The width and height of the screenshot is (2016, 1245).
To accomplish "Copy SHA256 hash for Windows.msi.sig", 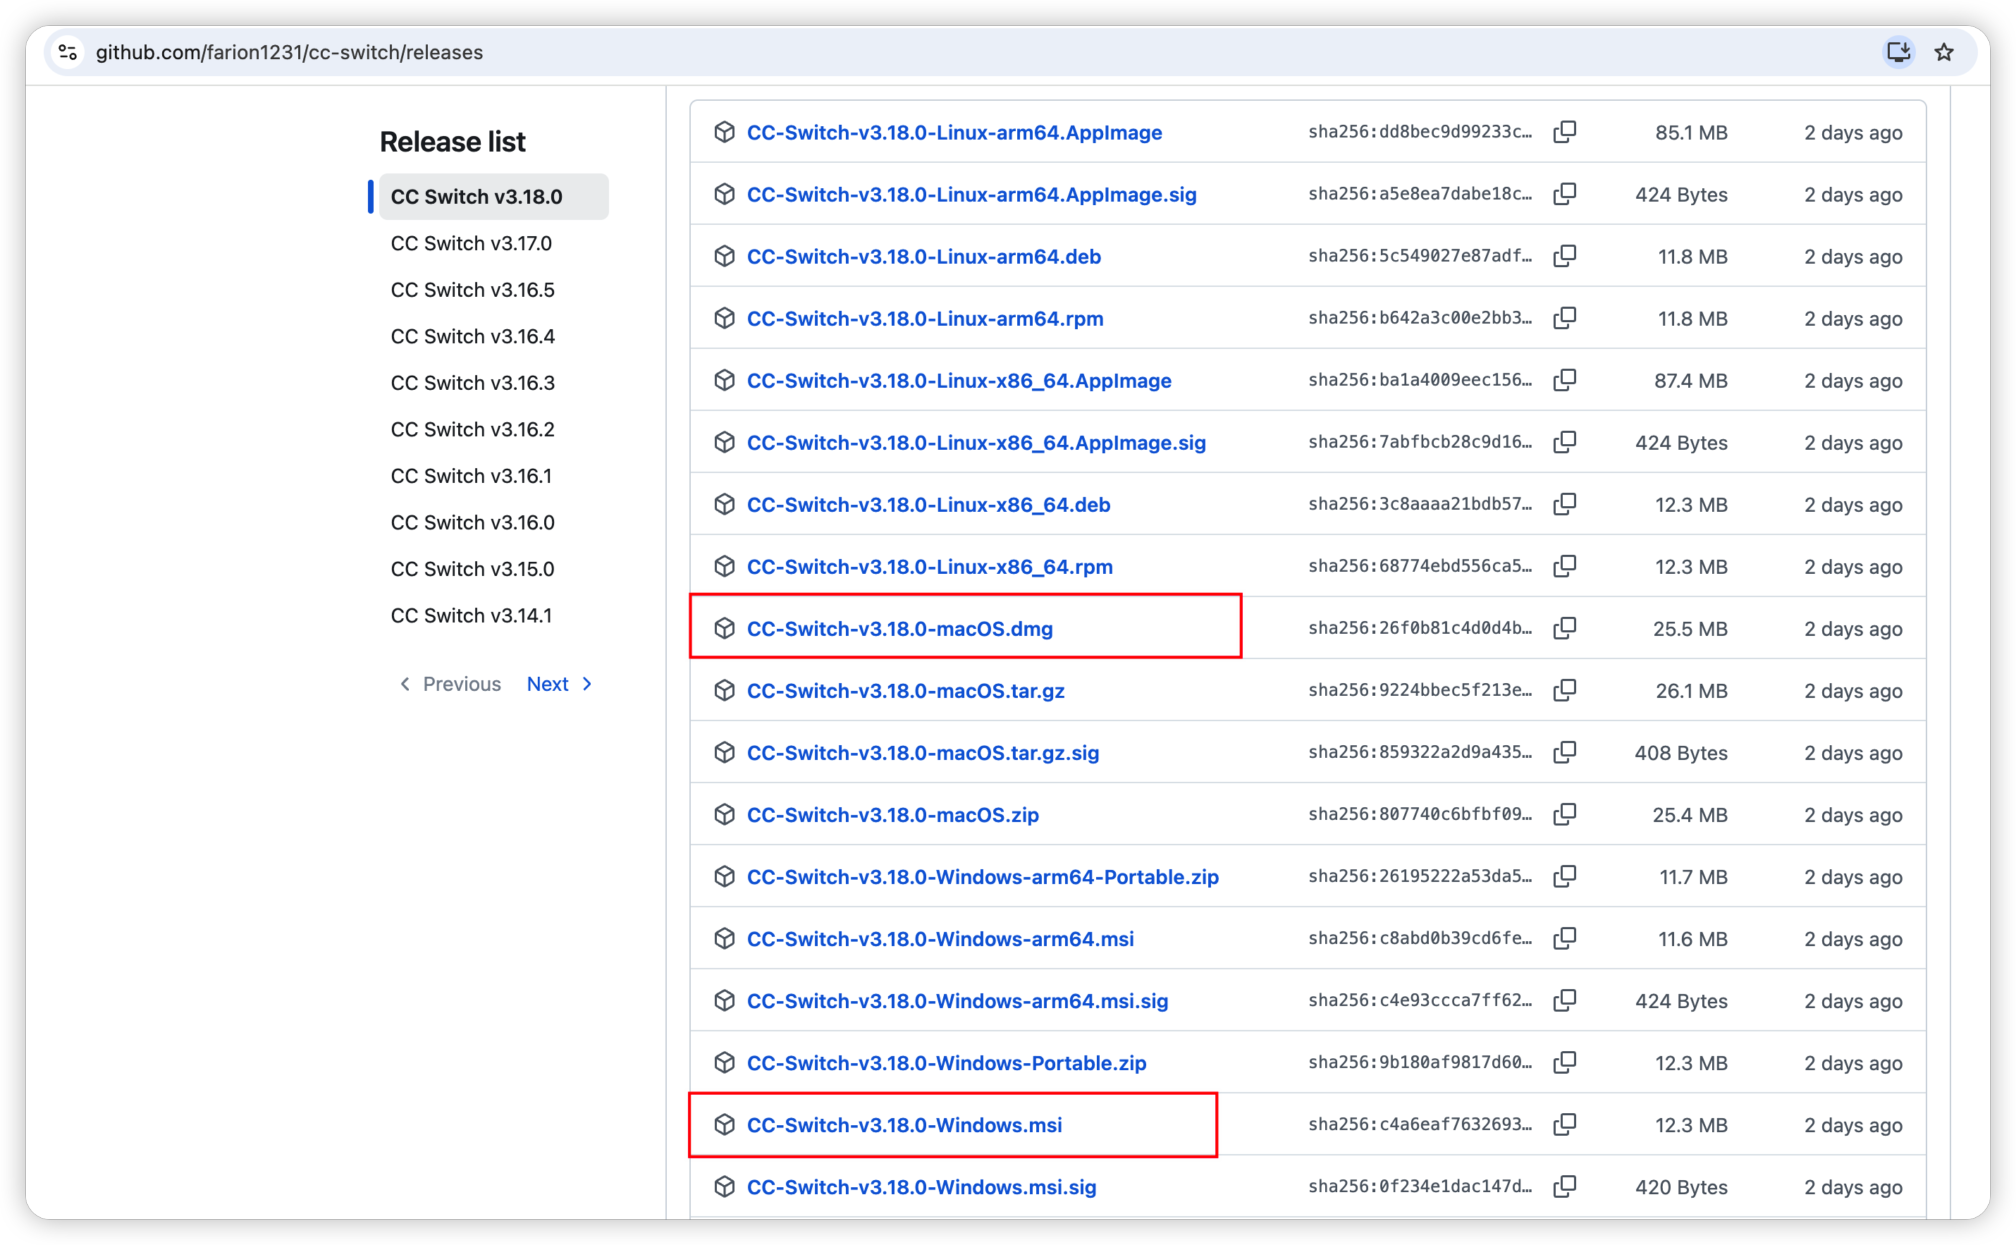I will 1565,1186.
